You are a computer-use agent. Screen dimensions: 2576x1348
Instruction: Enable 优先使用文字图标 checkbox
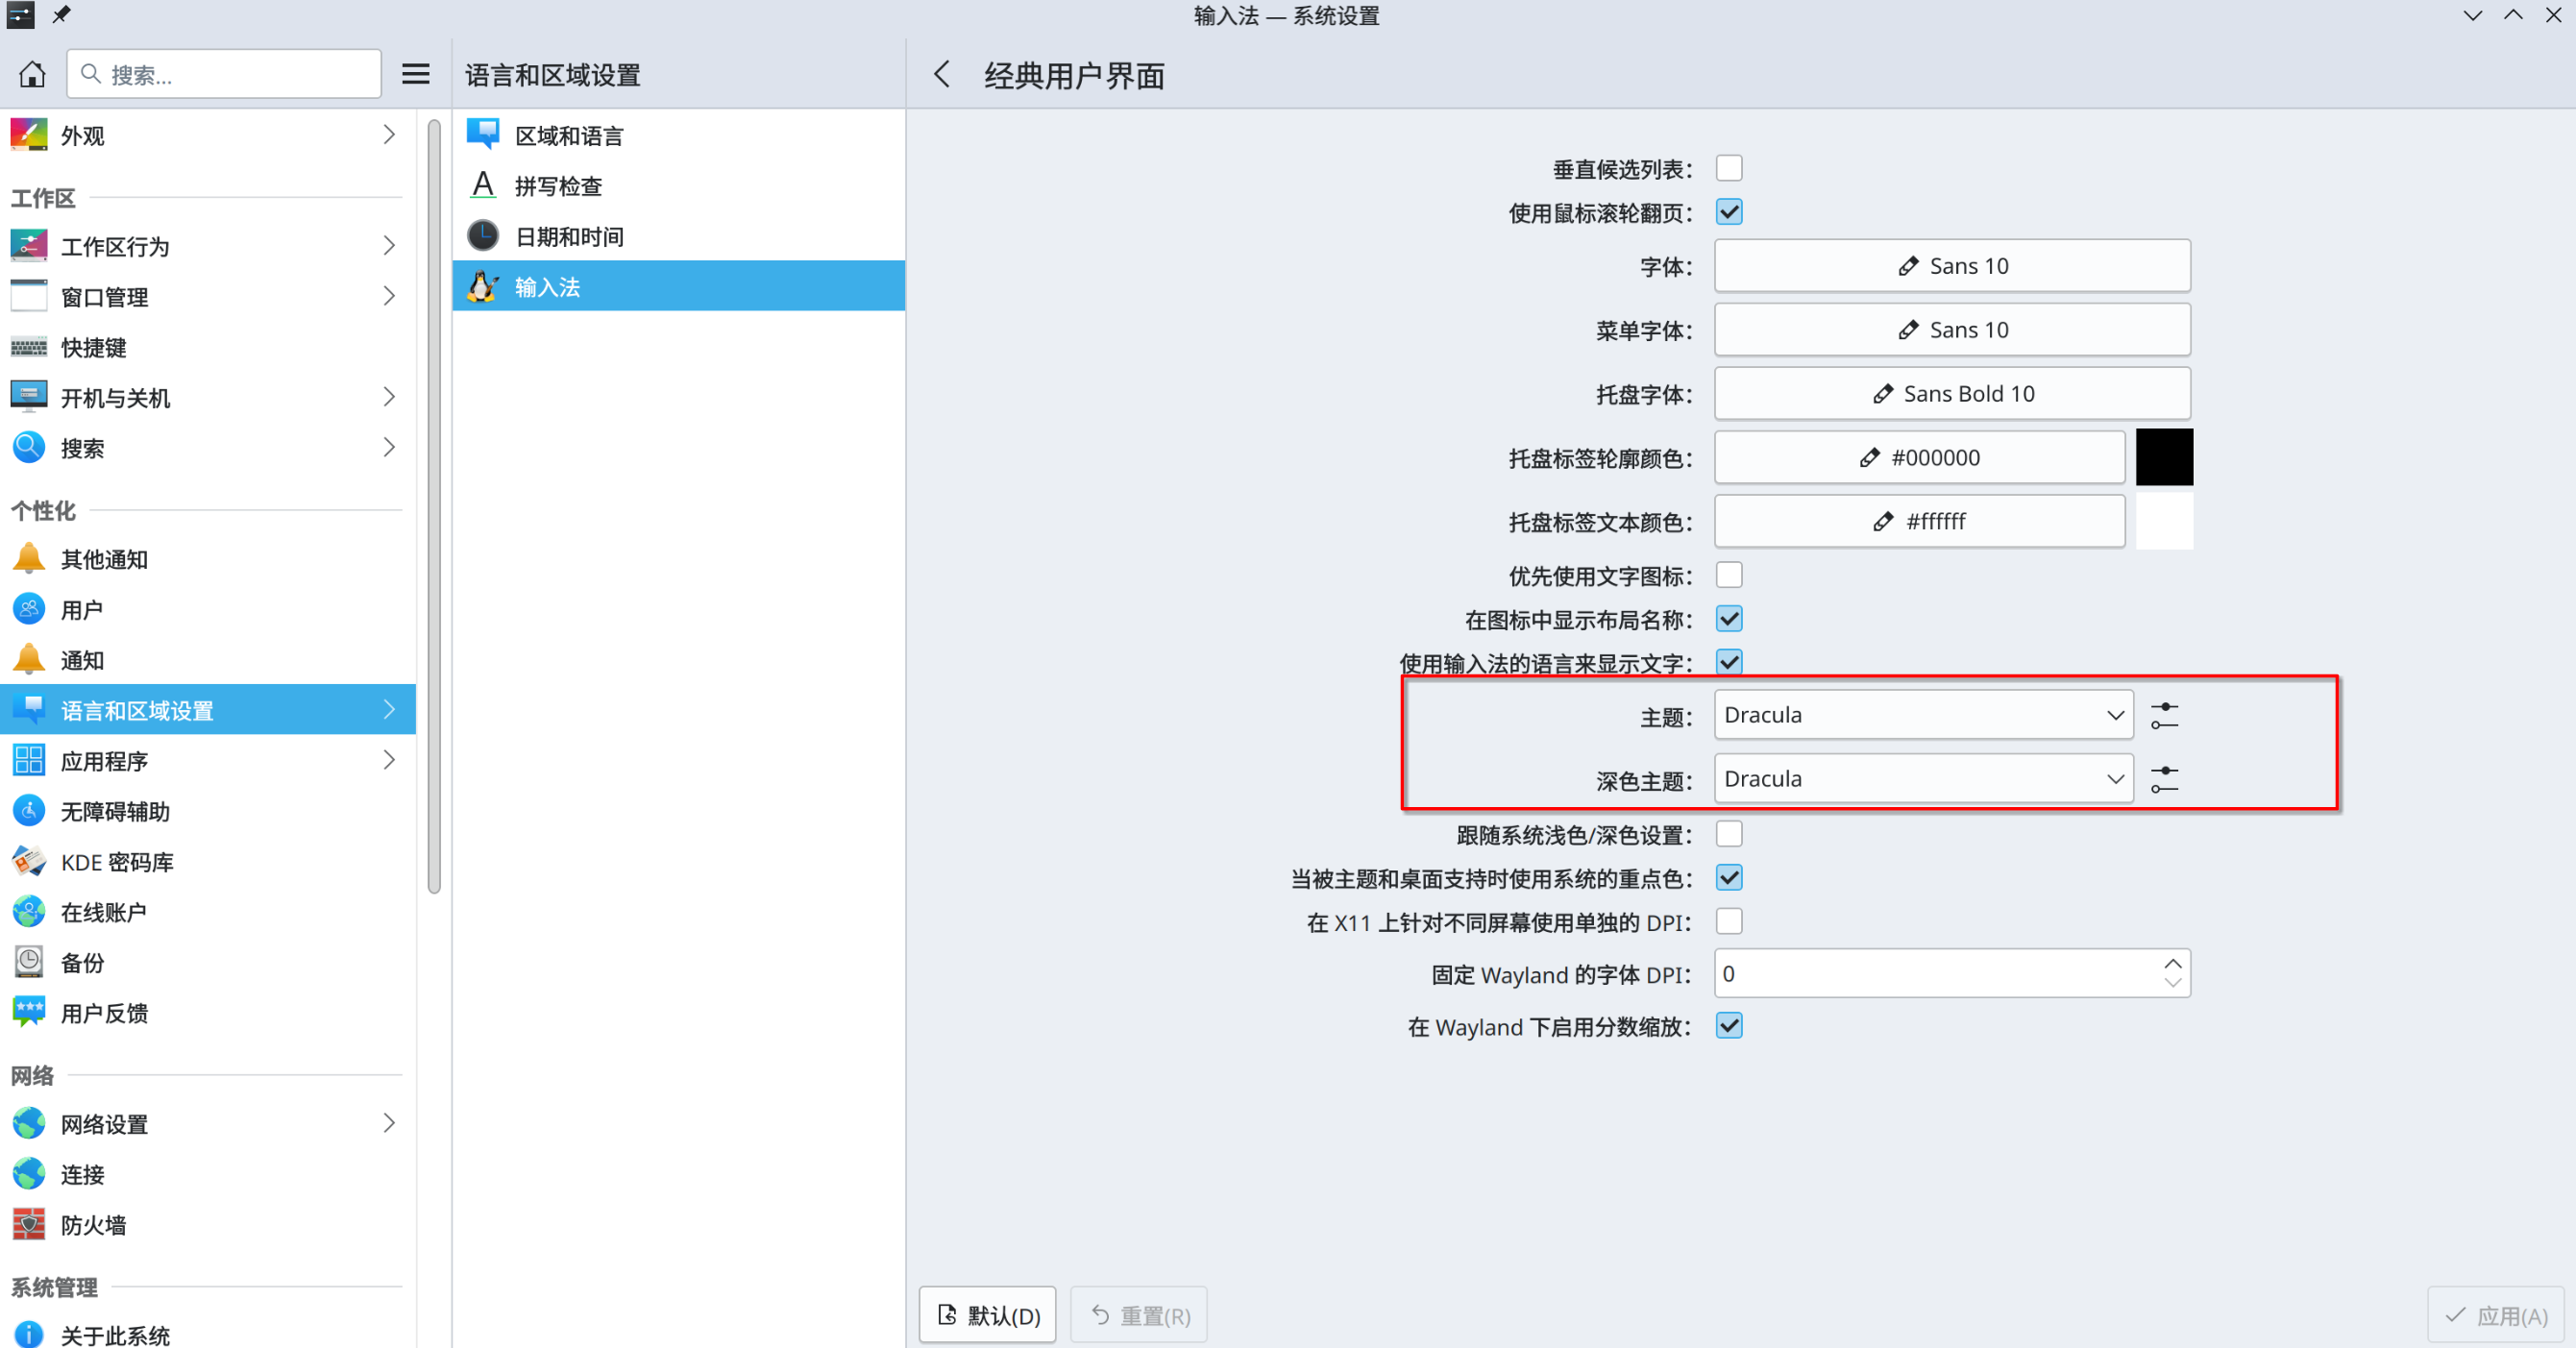click(1729, 575)
